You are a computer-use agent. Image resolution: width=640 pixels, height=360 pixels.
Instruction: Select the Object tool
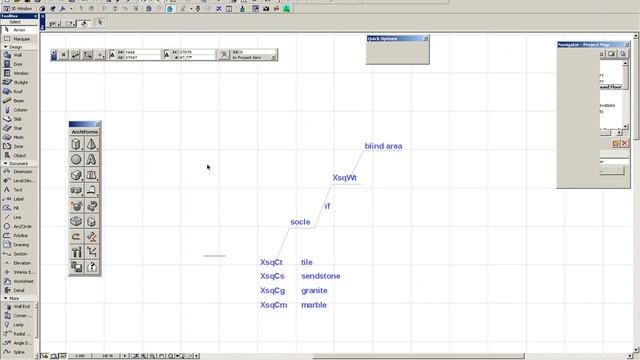point(18,155)
